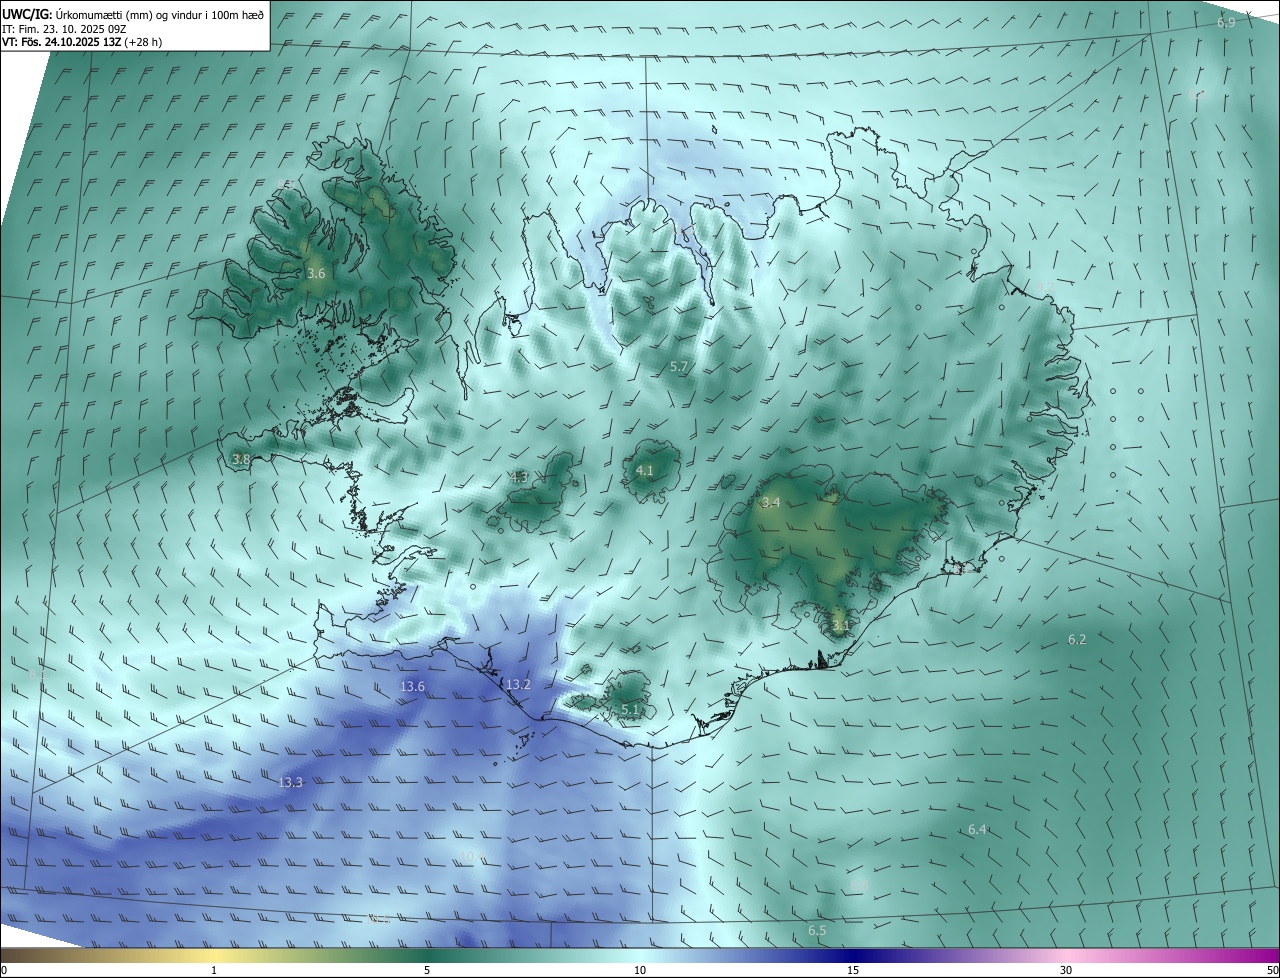
Task: Click the 13.6 precipitable water value
Action: coord(413,686)
